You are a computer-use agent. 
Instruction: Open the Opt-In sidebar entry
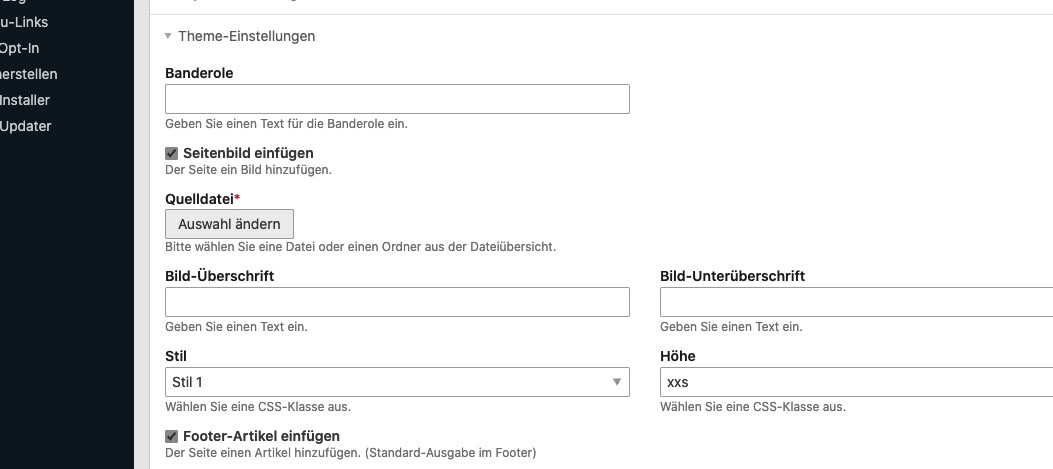coord(20,48)
